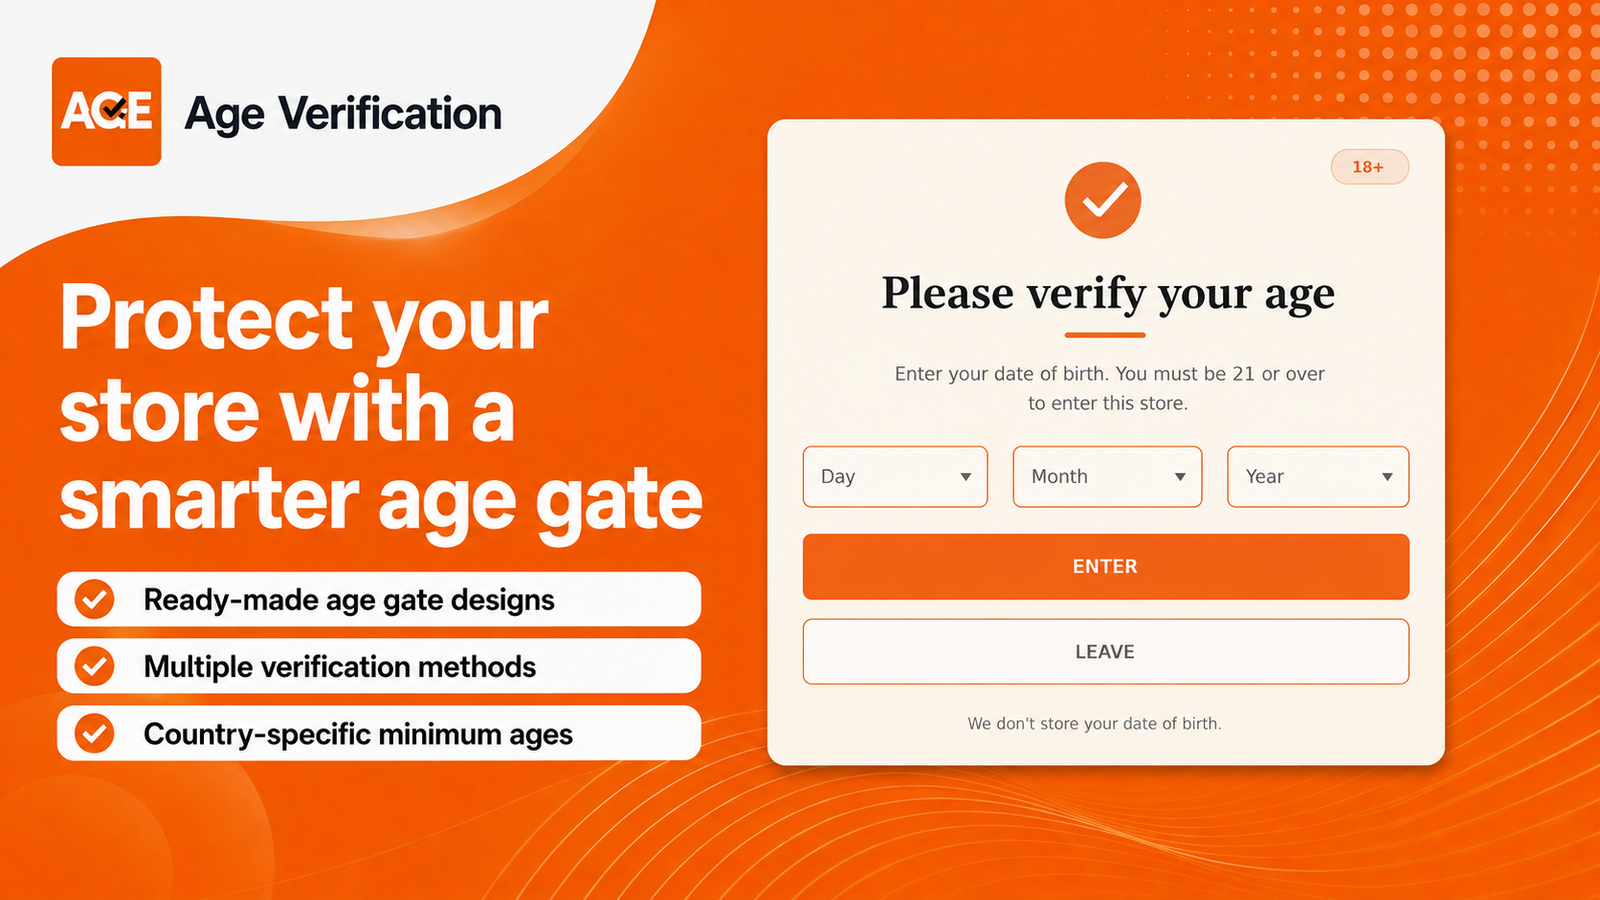Click the Age Verification title text
Viewport: 1600px width, 900px height.
(343, 114)
